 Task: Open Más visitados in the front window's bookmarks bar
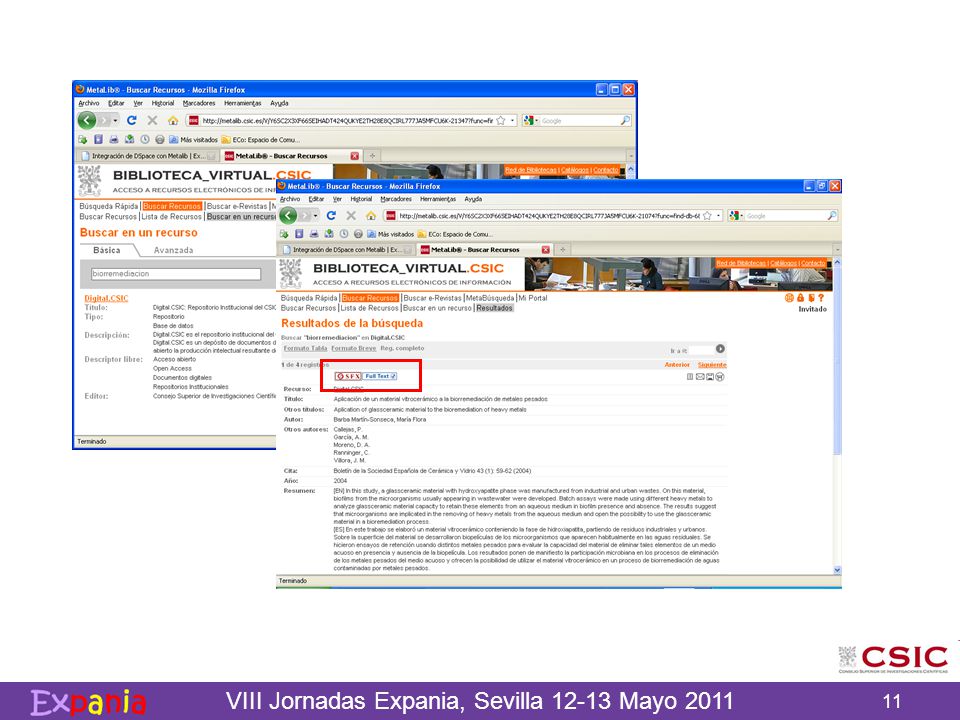(x=391, y=234)
